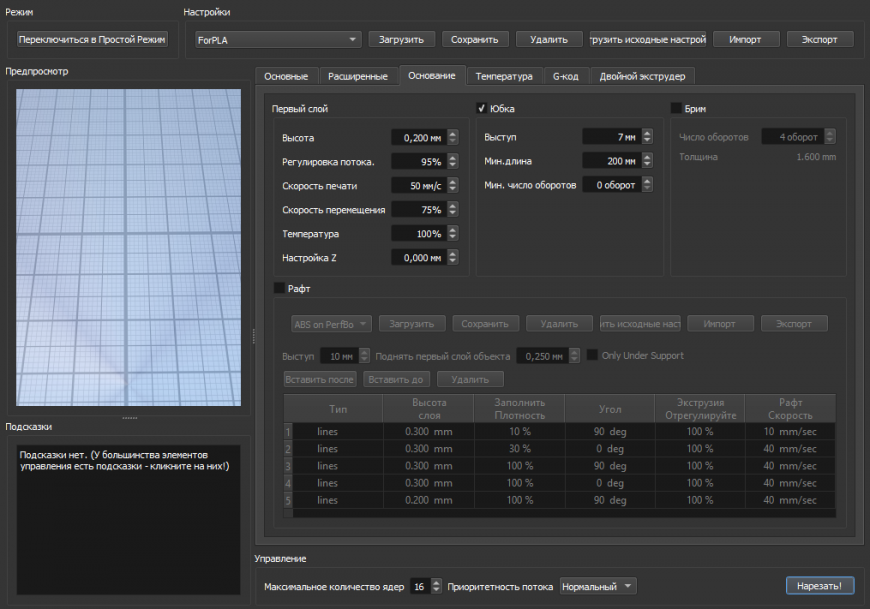This screenshot has height=609, width=870.
Task: Uncheck the Юбка checkbox
Action: point(482,108)
